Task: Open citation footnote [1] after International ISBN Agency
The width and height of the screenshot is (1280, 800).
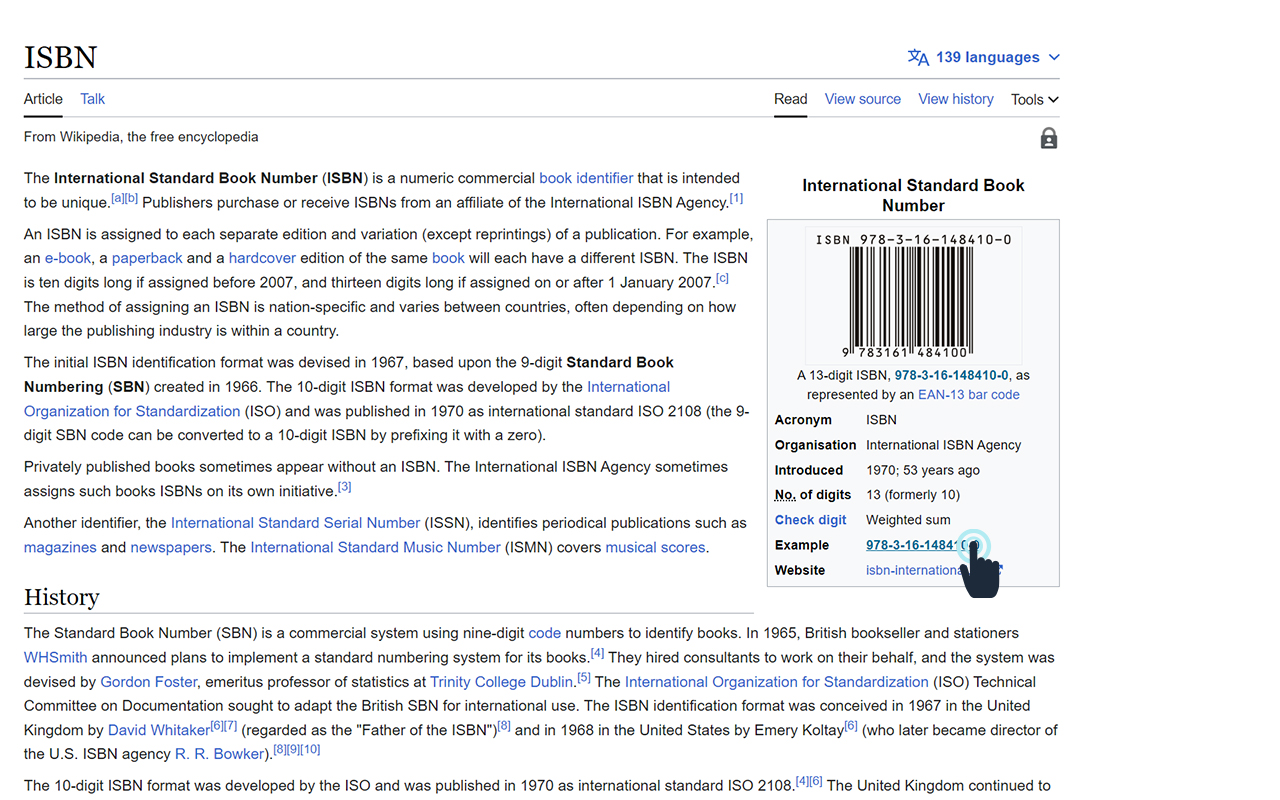Action: click(x=736, y=198)
